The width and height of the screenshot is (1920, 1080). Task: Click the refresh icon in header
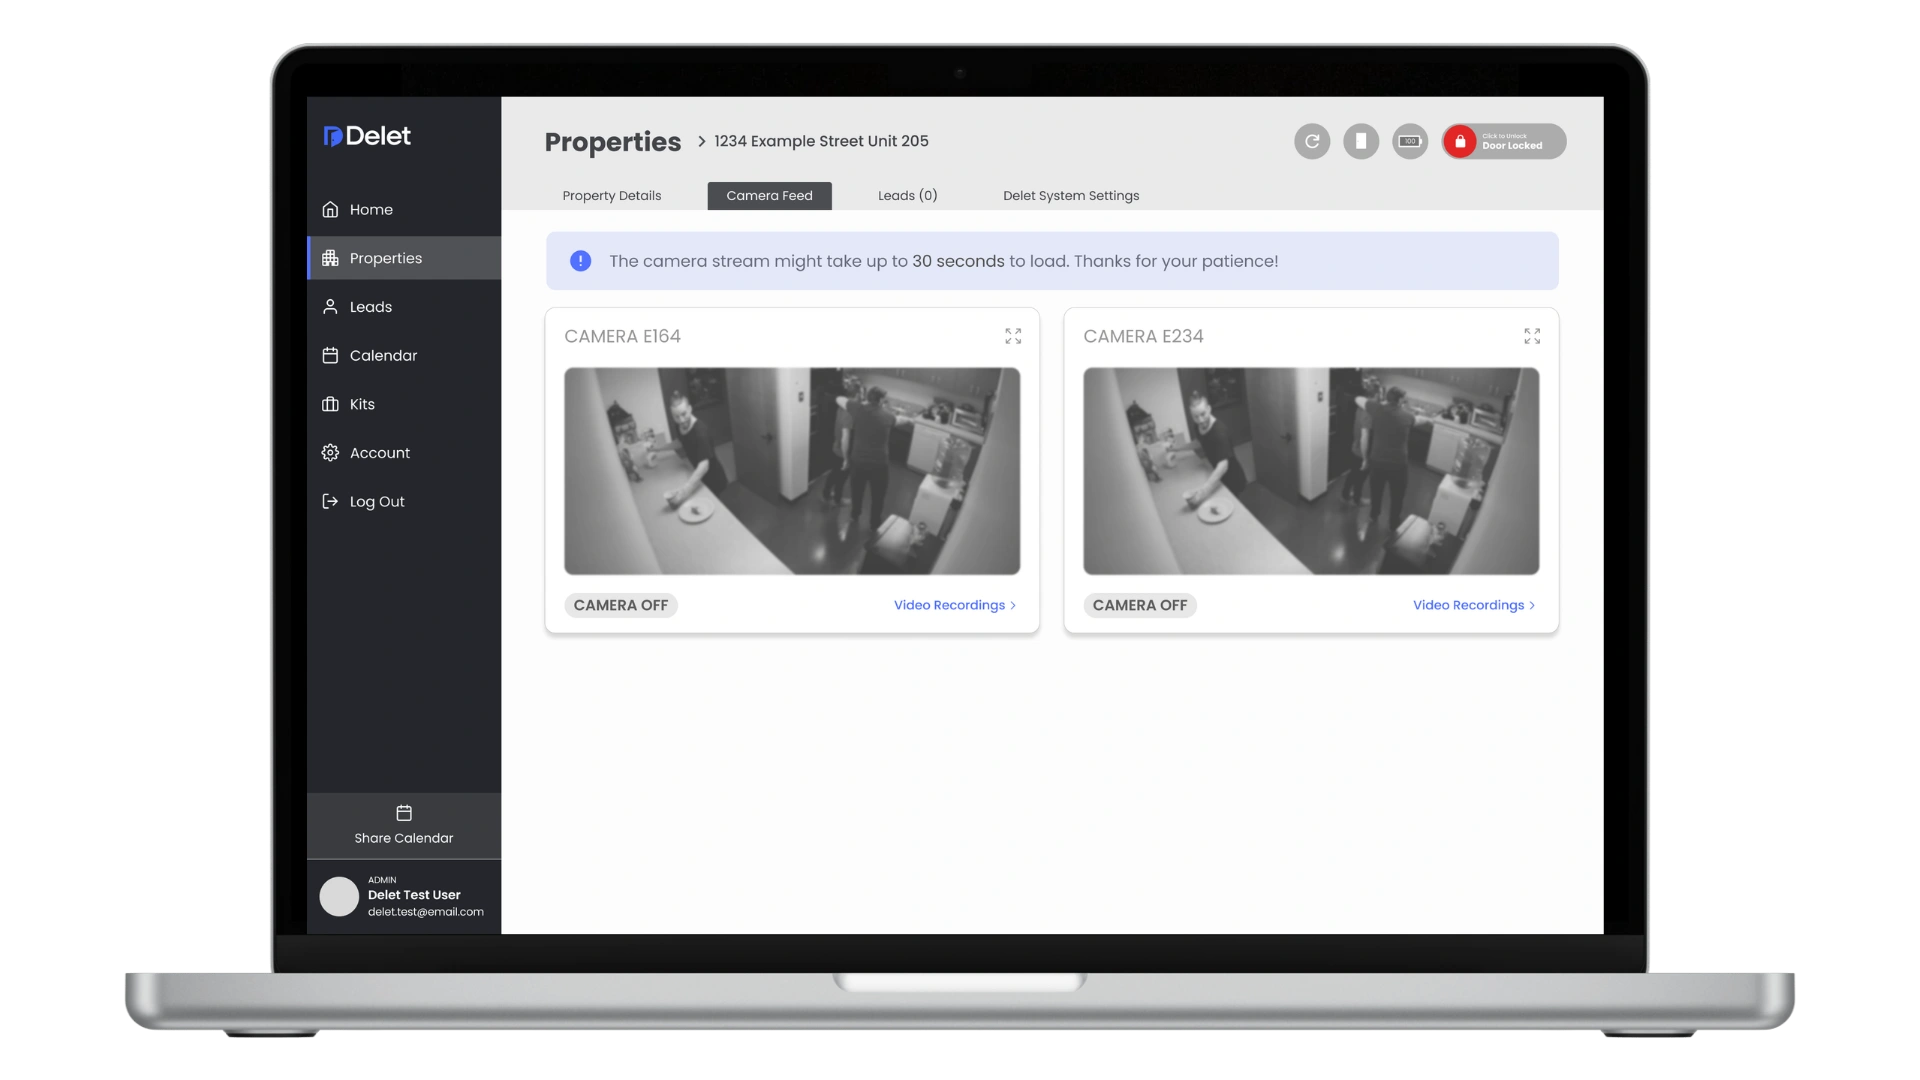tap(1312, 141)
